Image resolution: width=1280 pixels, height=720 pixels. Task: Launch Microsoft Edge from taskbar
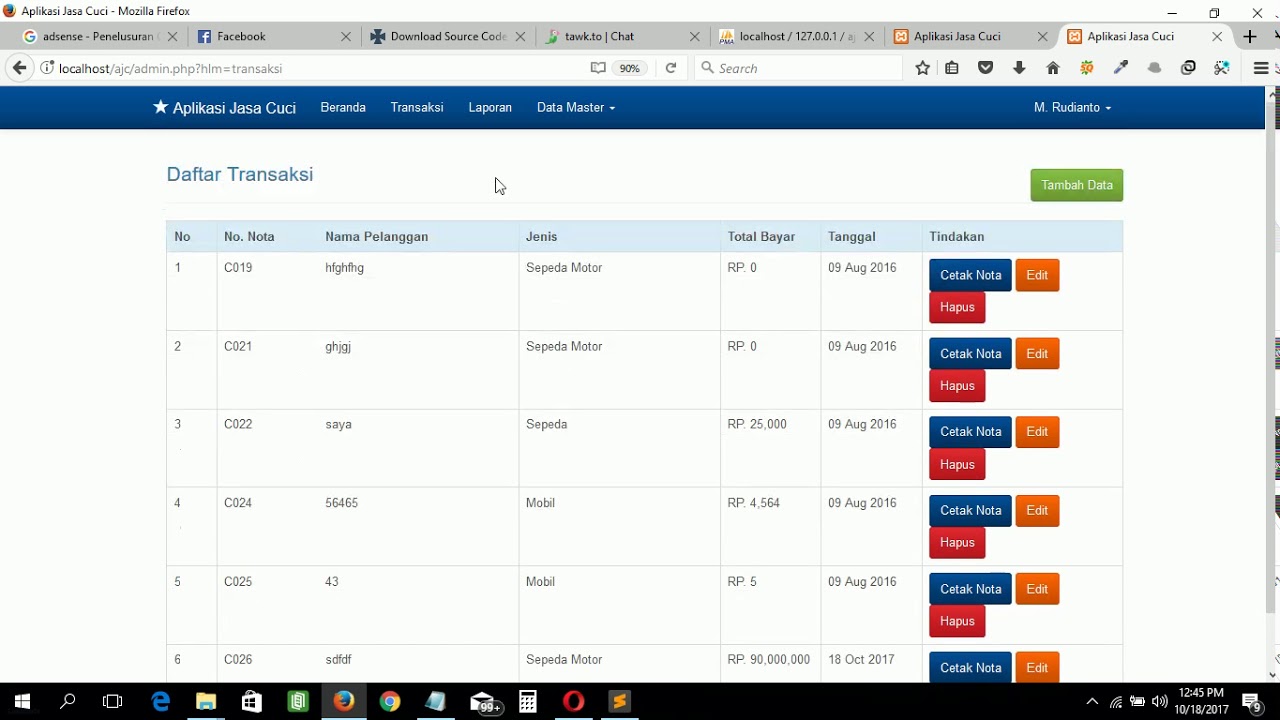click(x=160, y=701)
